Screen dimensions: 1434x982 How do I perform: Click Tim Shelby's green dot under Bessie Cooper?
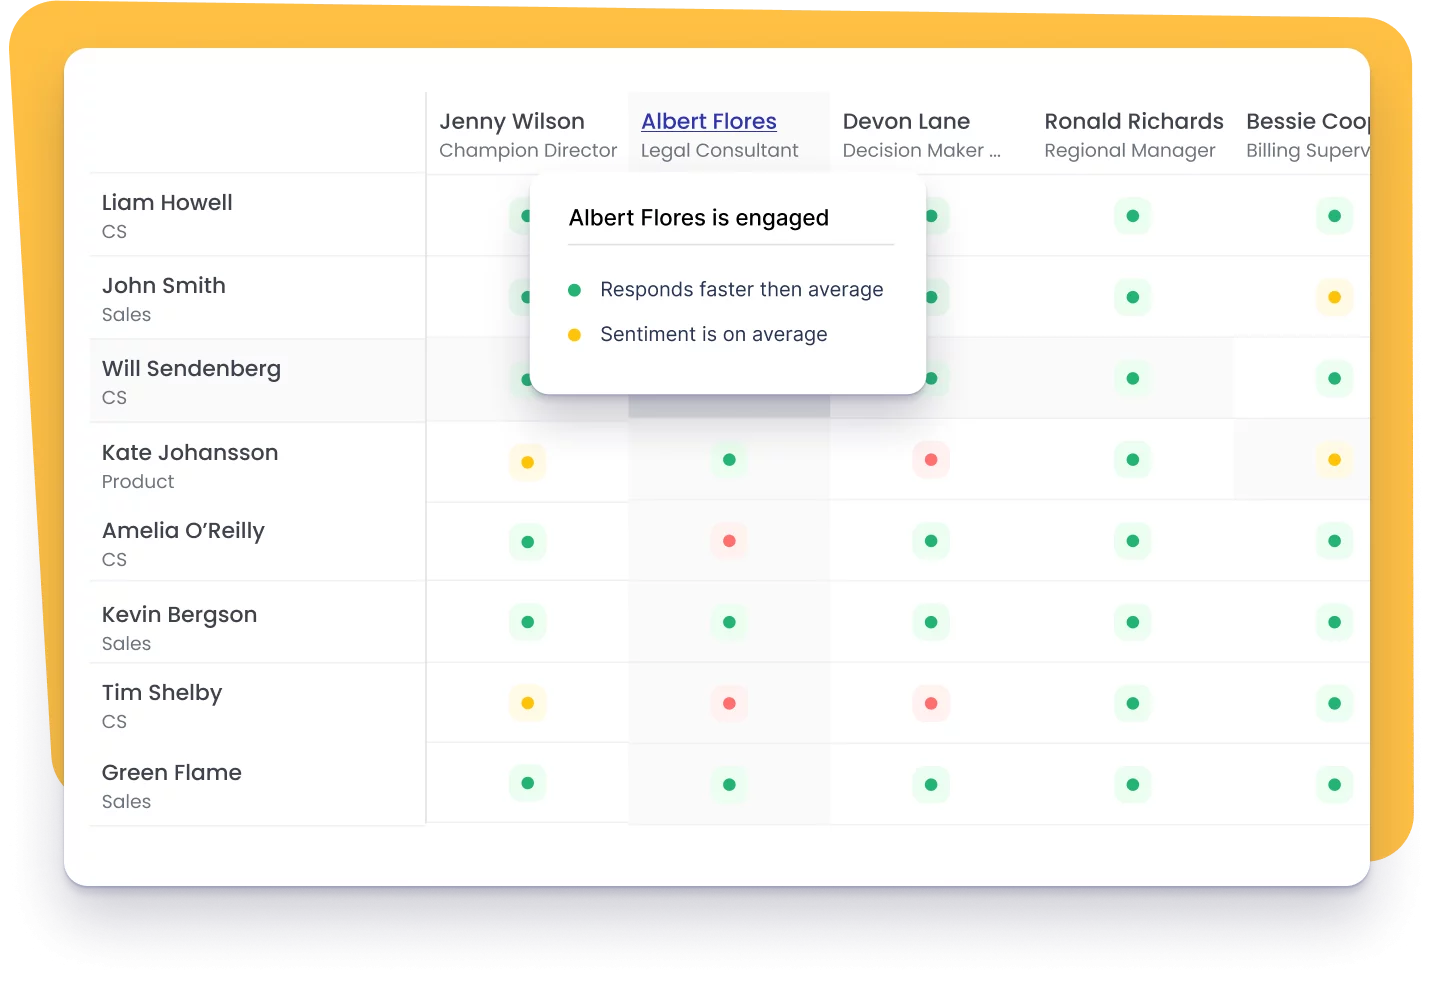tap(1335, 703)
